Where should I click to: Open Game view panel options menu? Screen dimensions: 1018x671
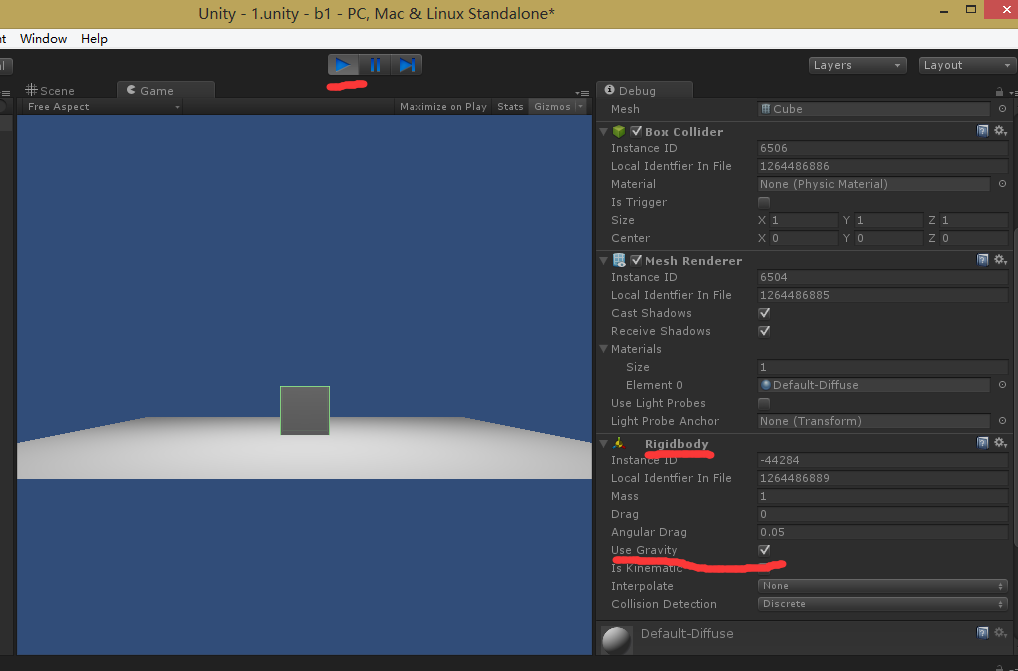pyautogui.click(x=582, y=93)
